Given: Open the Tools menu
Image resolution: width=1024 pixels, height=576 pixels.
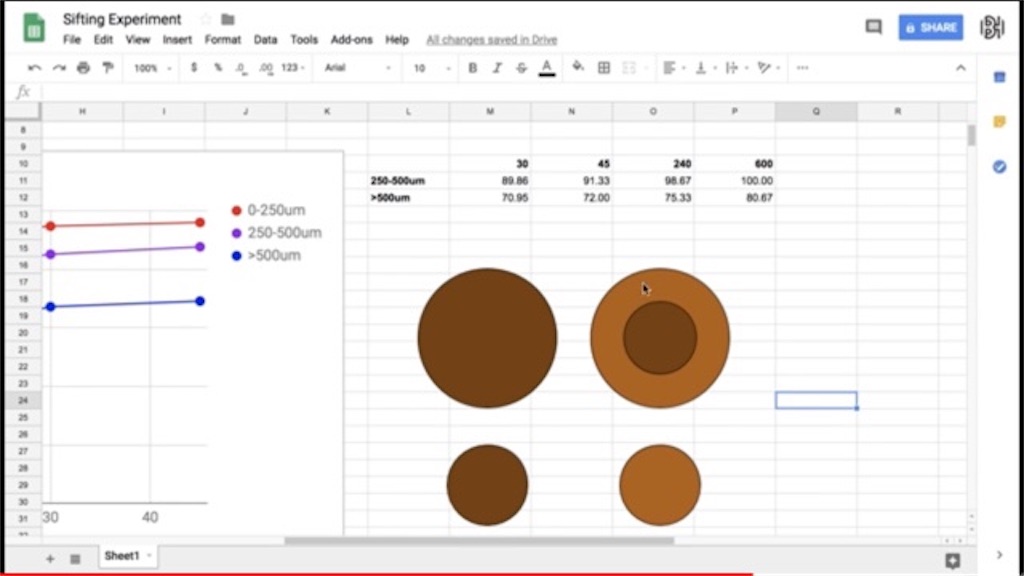Looking at the screenshot, I should click(x=304, y=40).
